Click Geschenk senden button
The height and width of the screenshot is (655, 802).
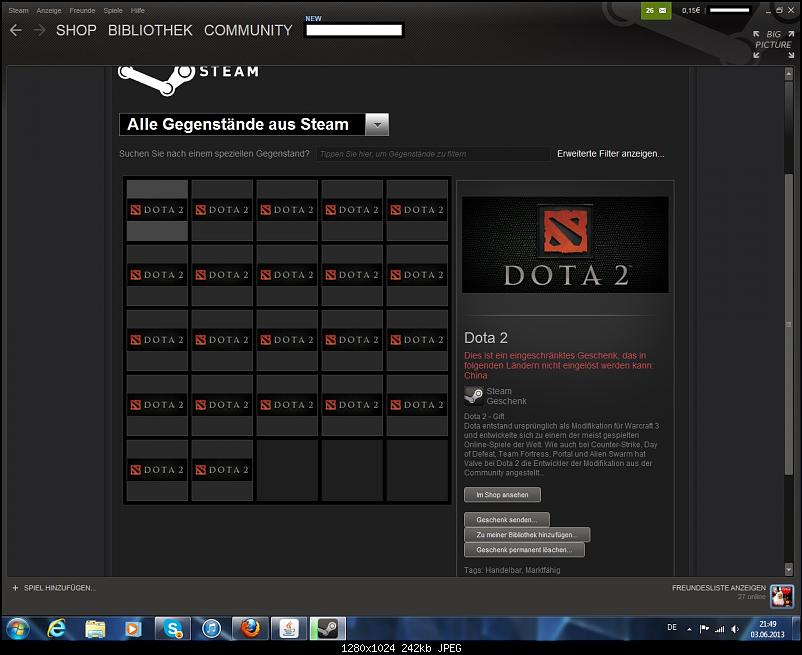coord(507,520)
